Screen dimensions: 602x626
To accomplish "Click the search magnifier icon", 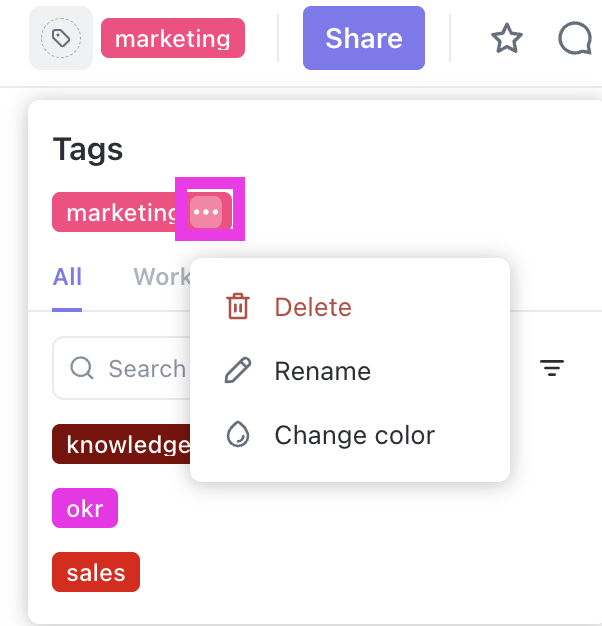I will [82, 369].
